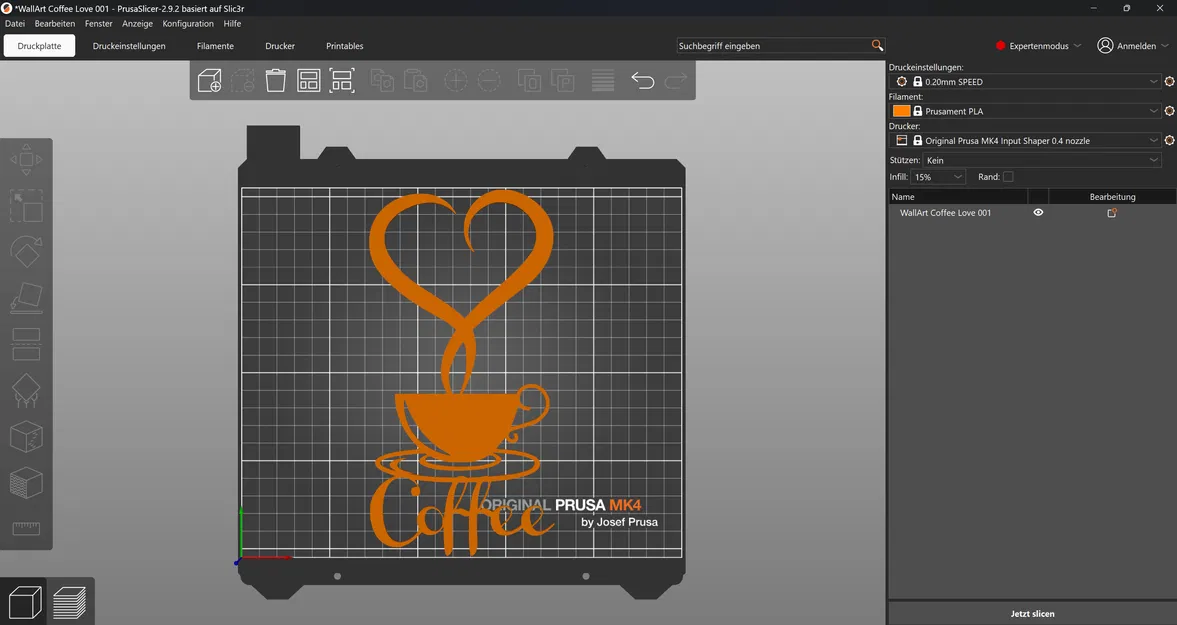Switch to the Druckeinstellungen tab
This screenshot has height=625, width=1177.
tap(129, 45)
